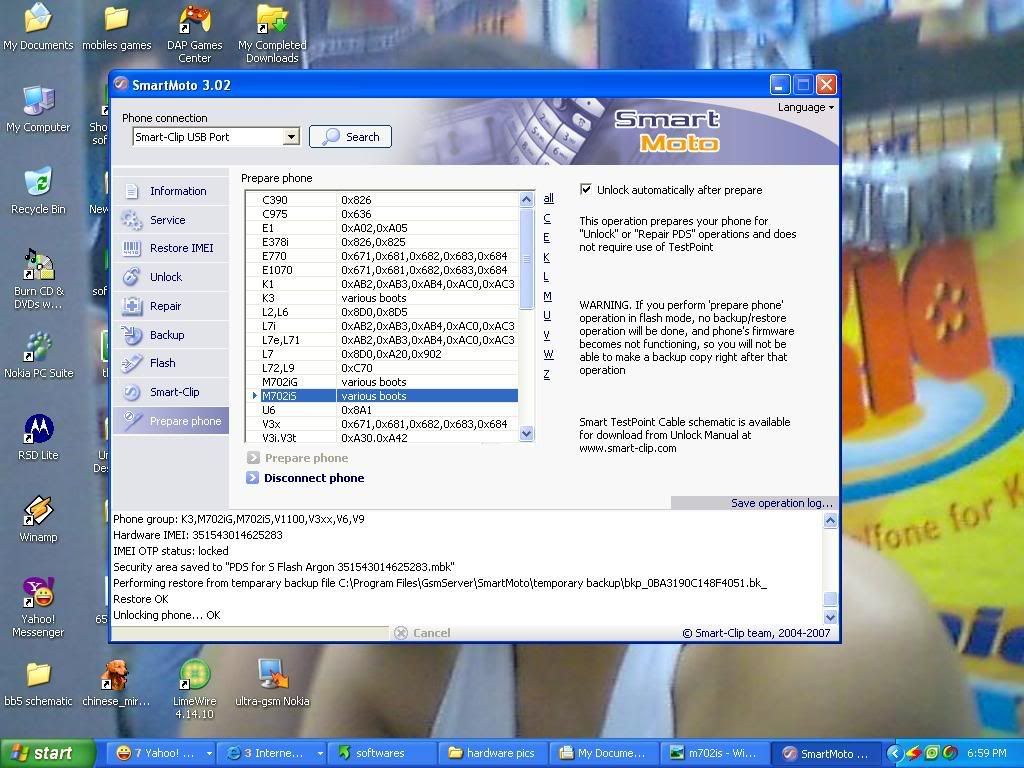The image size is (1024, 768).
Task: Filter phone list by letter K
Action: [x=547, y=257]
